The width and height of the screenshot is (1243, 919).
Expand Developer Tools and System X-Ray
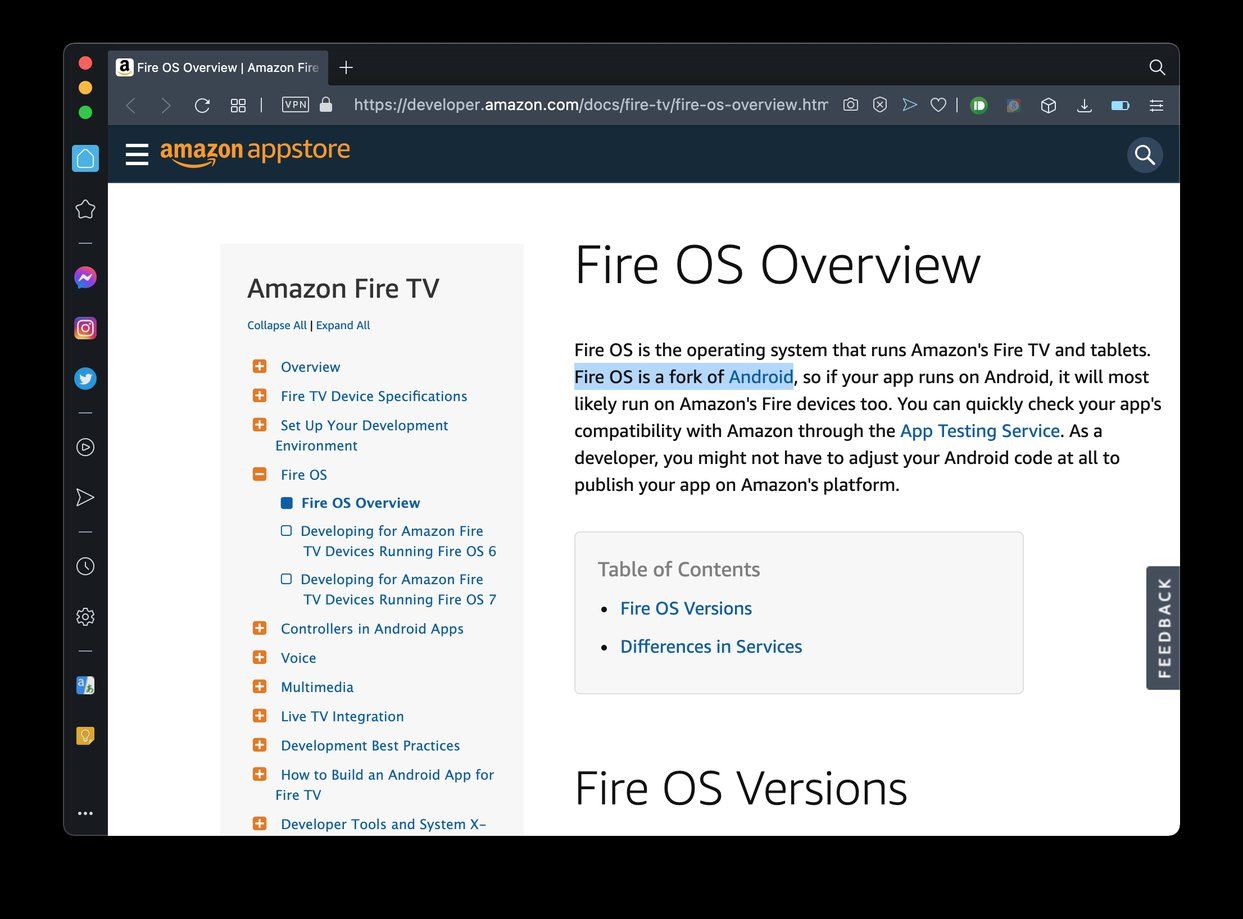pos(259,823)
